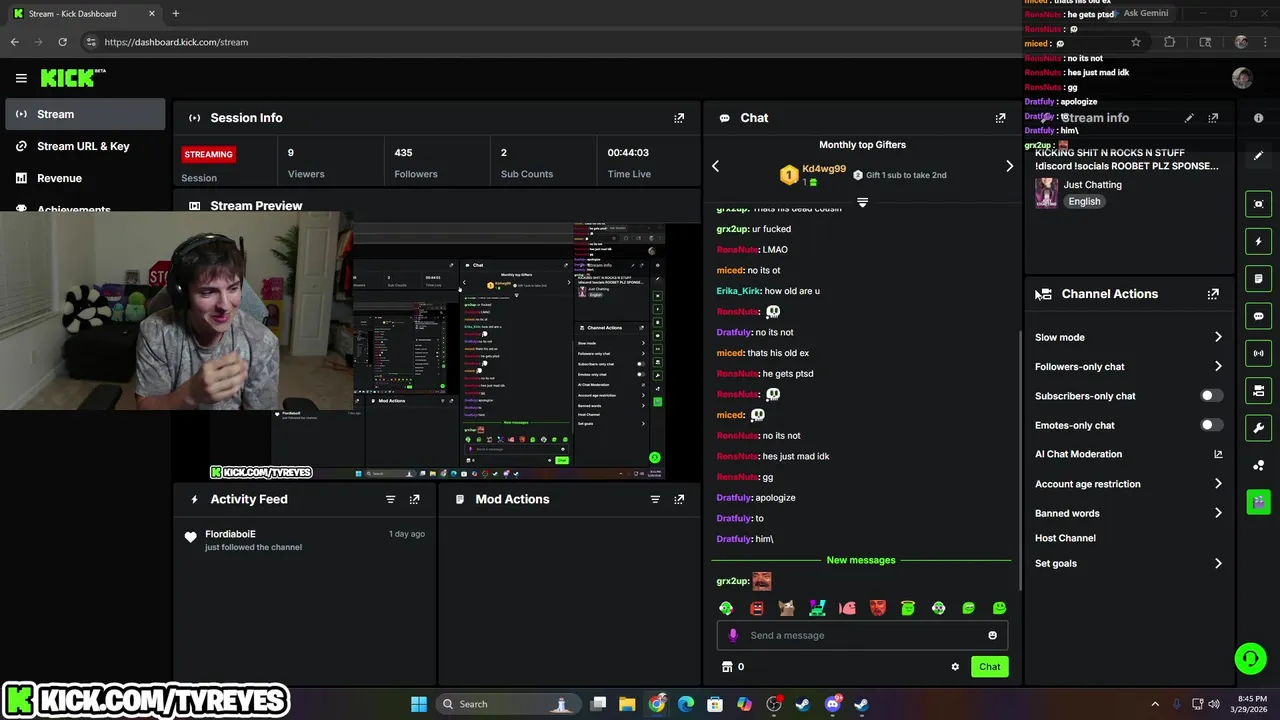This screenshot has height=720, width=1280.
Task: Click the browser address bar URL
Action: 176,42
